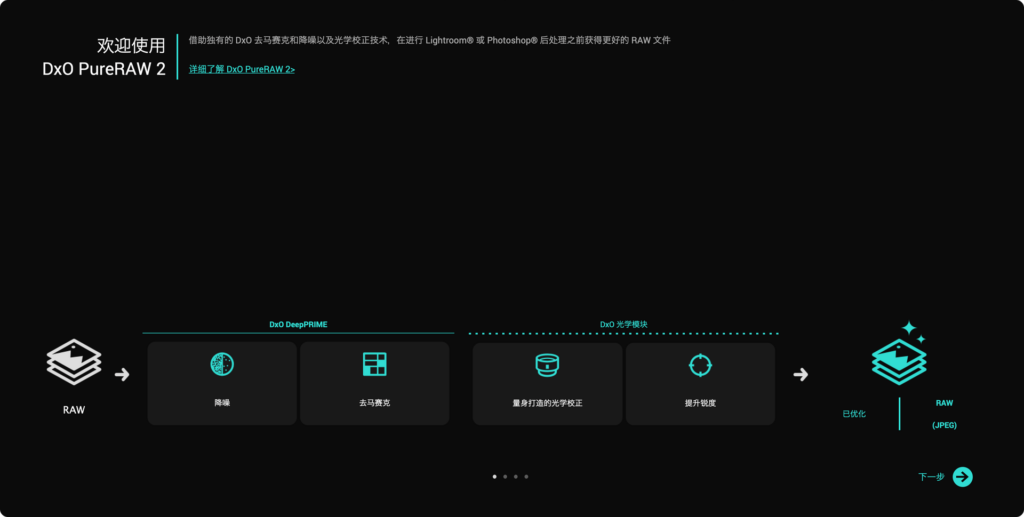
Task: Click the (JPEG) label
Action: (x=944, y=425)
